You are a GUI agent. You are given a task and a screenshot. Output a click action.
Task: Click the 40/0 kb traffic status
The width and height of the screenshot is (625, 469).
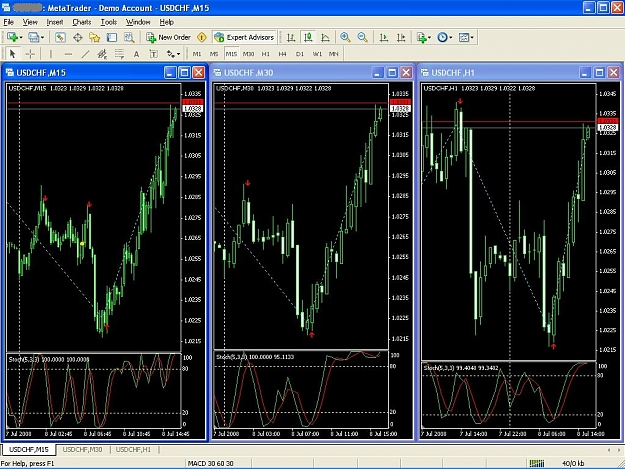[573, 463]
